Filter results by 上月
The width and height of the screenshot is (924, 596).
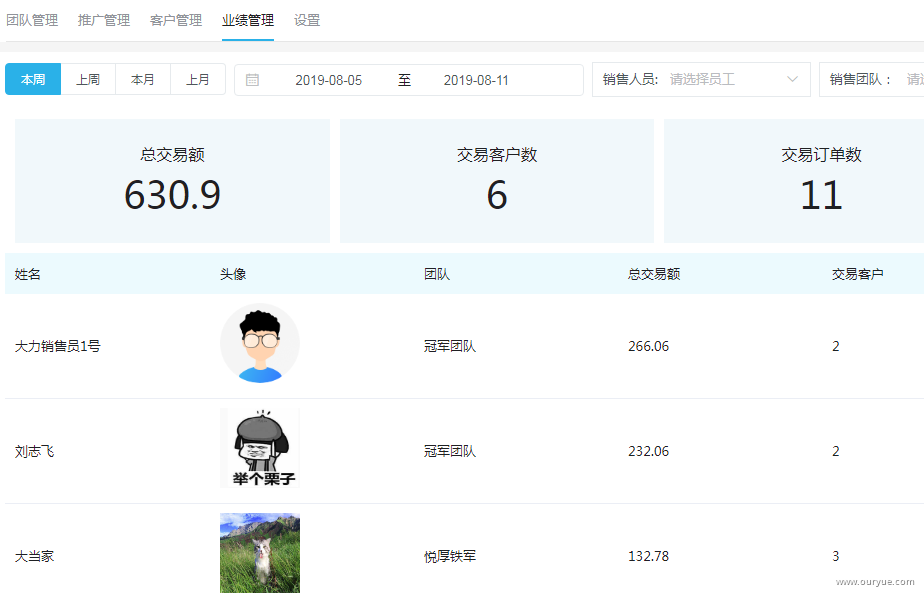click(x=198, y=79)
